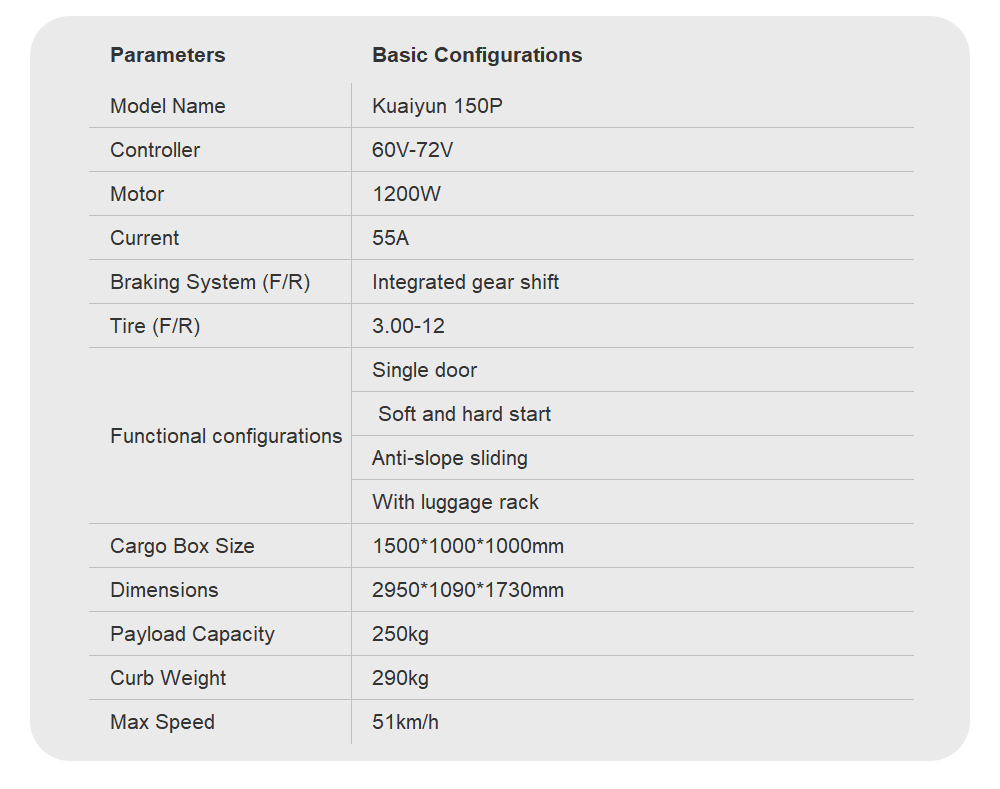Select the Kuaiyun 150P model name value
Viewport: 1000px width, 789px height.
tap(438, 106)
